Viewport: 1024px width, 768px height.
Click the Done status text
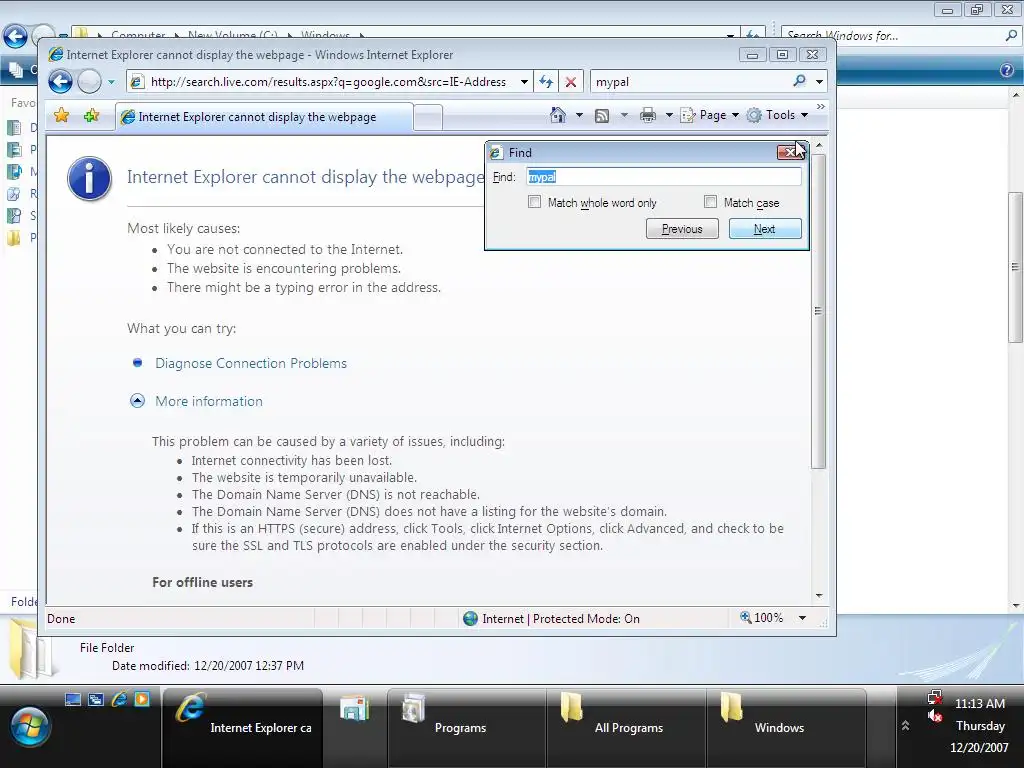(61, 618)
